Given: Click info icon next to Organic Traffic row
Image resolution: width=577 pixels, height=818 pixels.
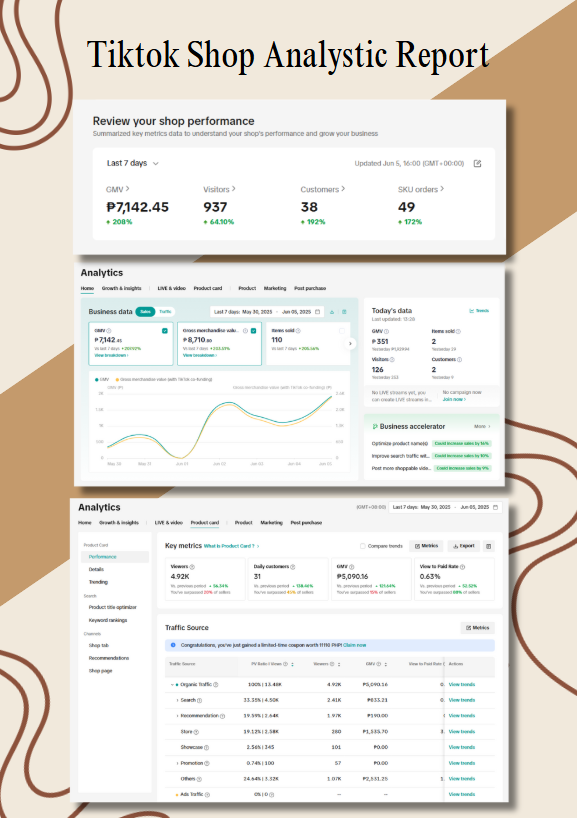Looking at the screenshot, I should click(x=215, y=684).
